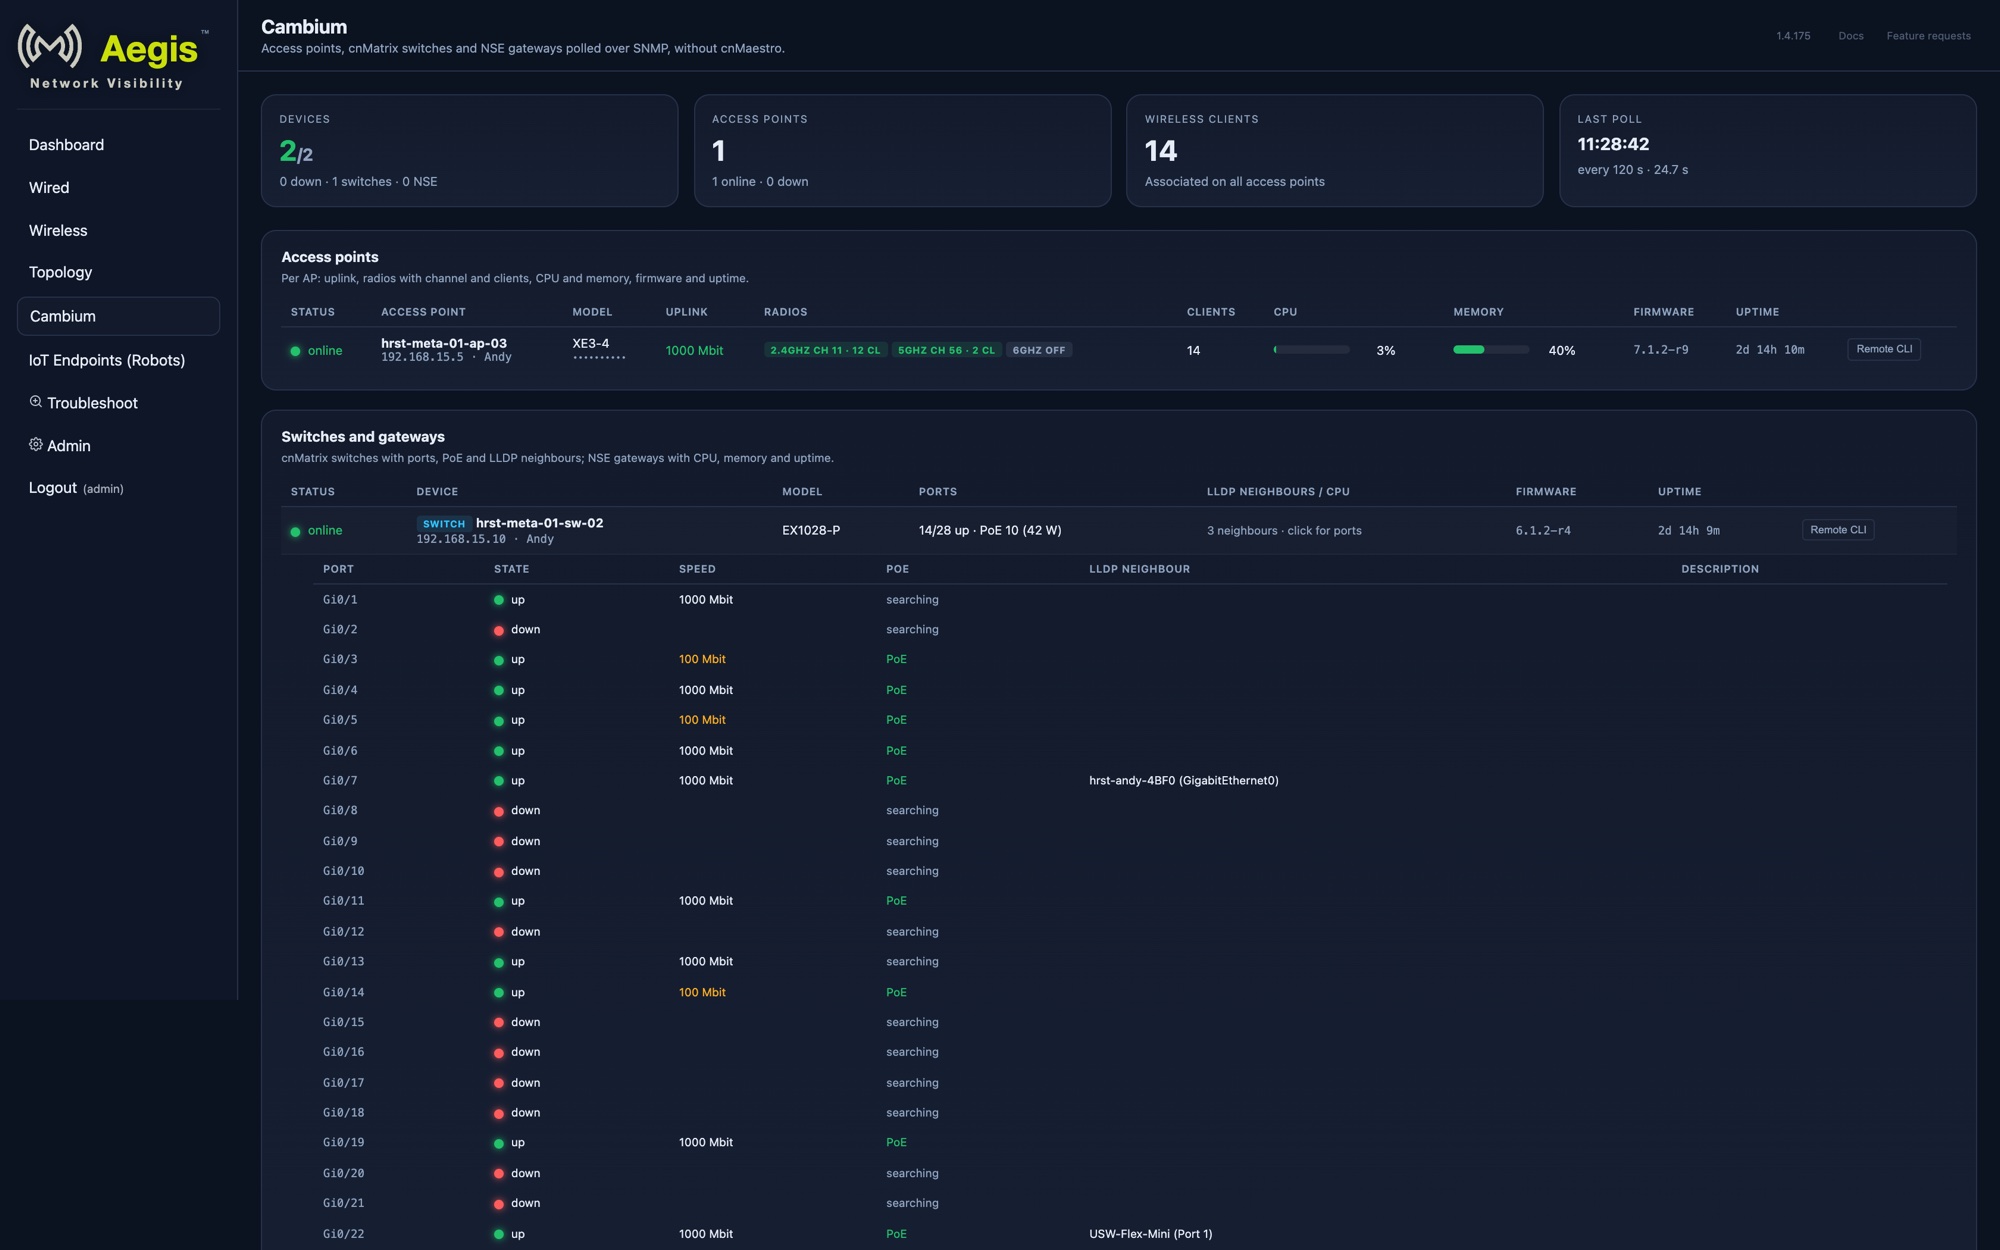Select port row Gi0/14
Image resolution: width=2000 pixels, height=1250 pixels.
click(1130, 992)
